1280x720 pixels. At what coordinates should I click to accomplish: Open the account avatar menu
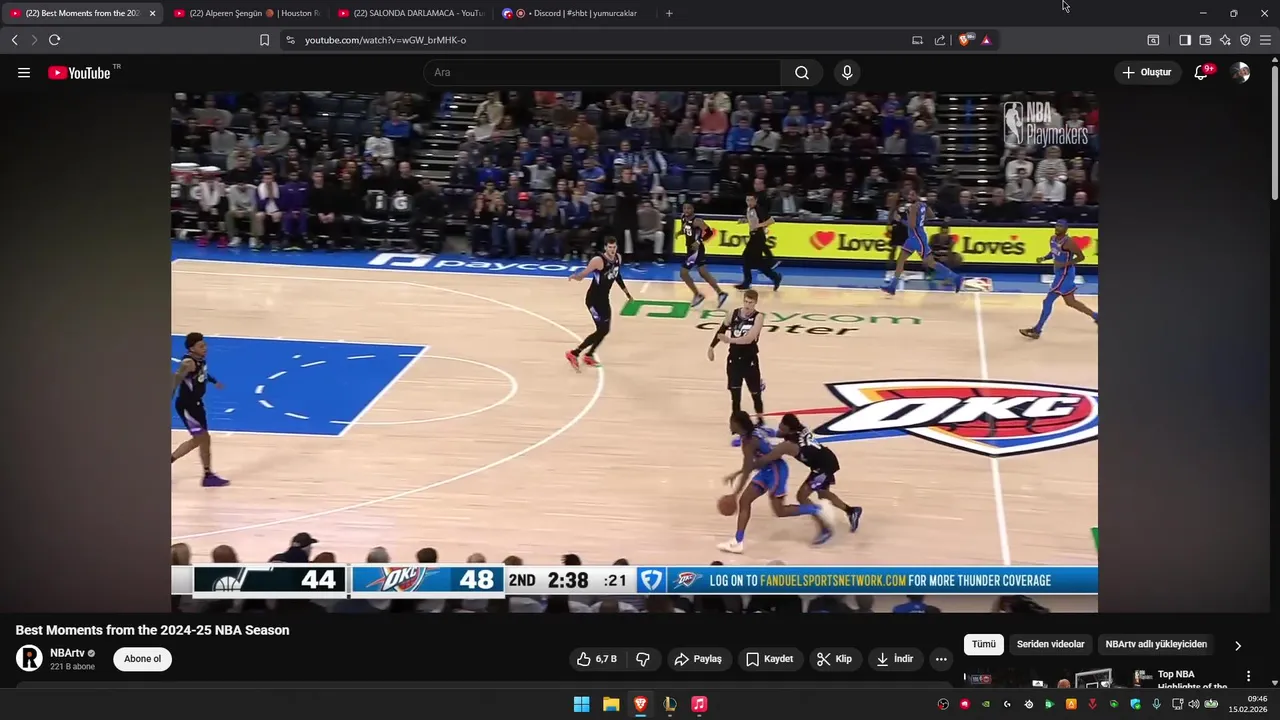pyautogui.click(x=1240, y=73)
